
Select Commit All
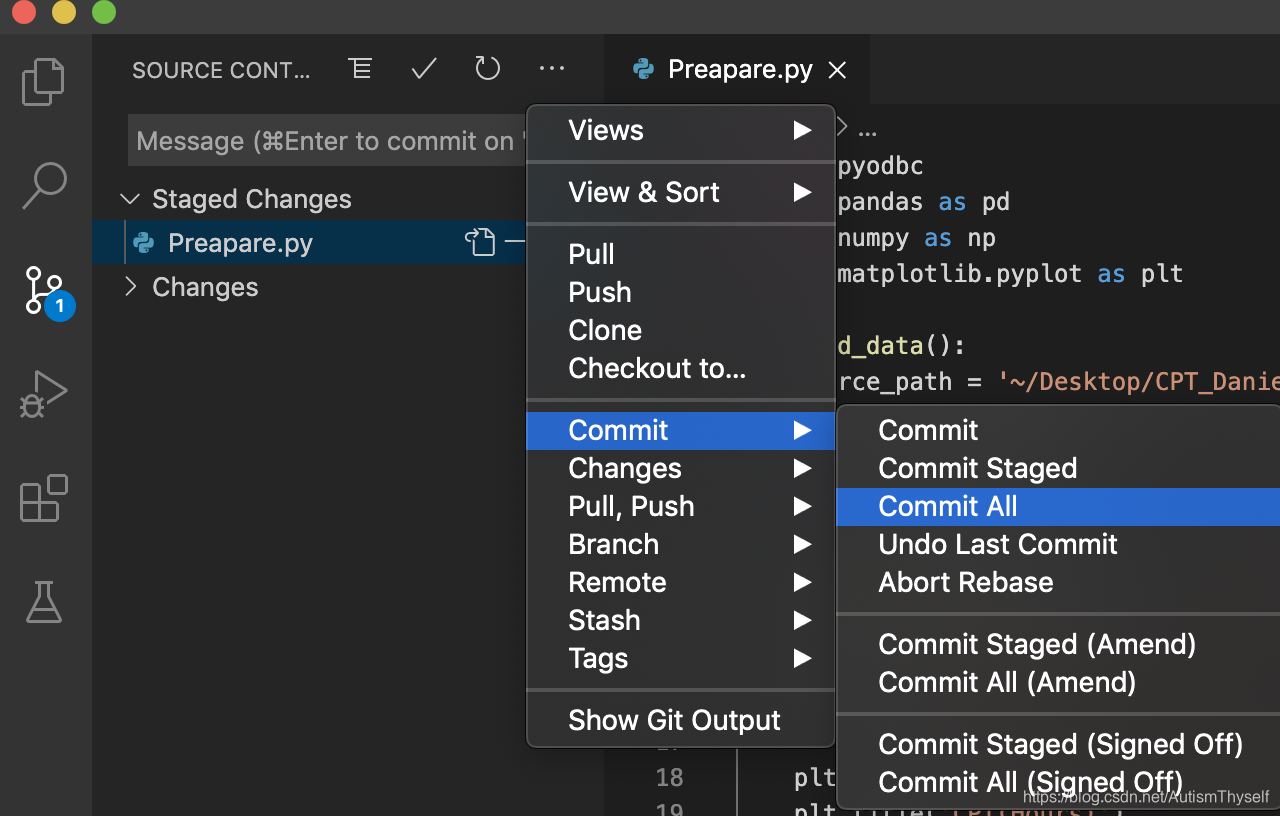tap(1058, 507)
